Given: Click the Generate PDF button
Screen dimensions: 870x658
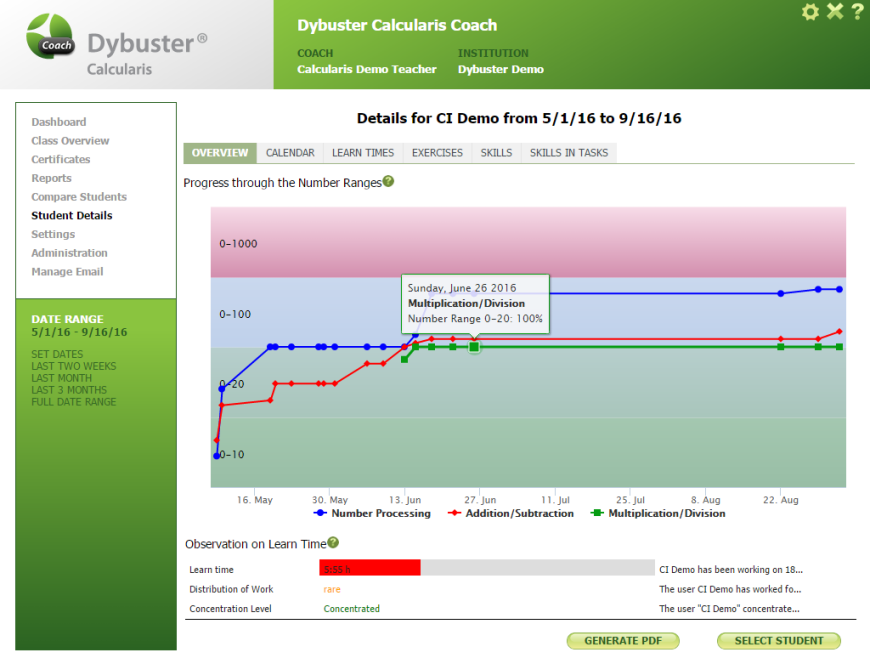Looking at the screenshot, I should click(623, 641).
